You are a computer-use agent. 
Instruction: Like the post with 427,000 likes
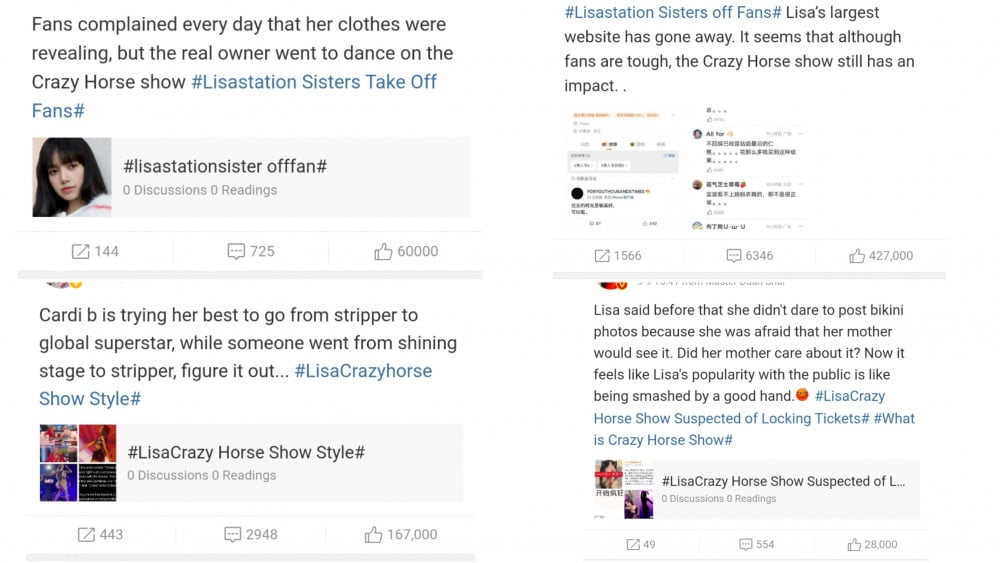click(x=857, y=255)
